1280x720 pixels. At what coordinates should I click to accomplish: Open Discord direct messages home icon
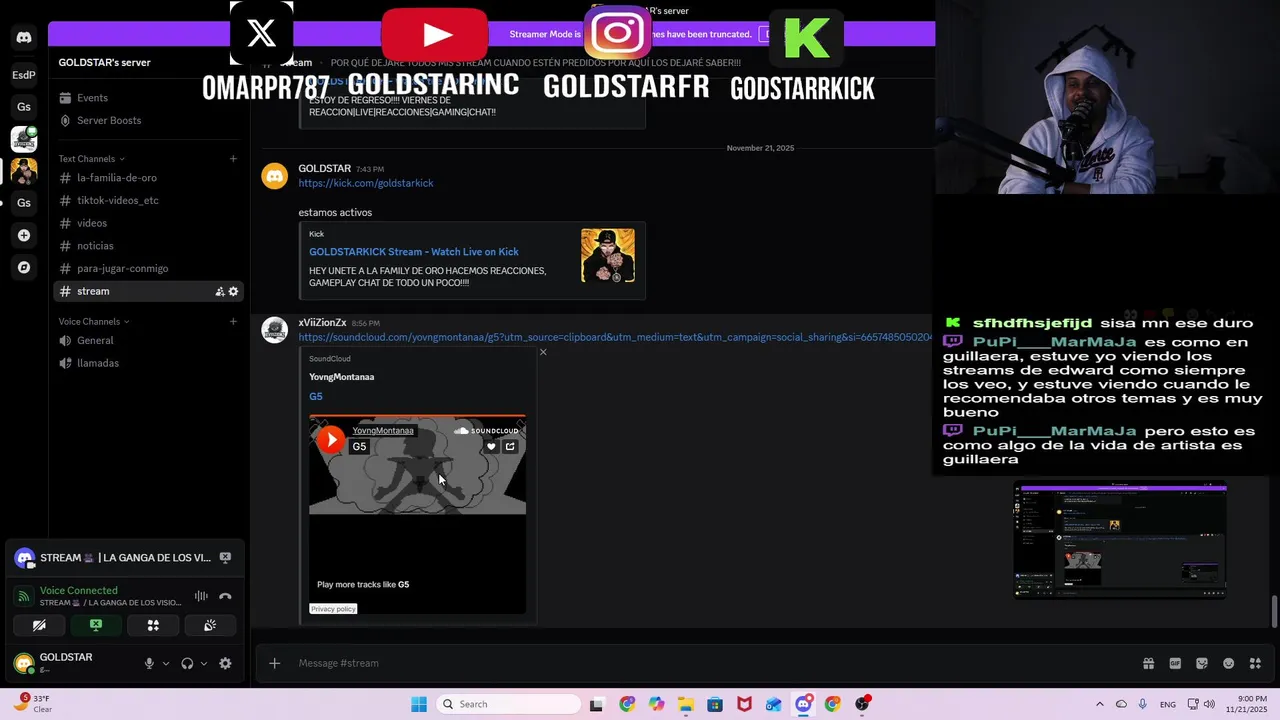tap(24, 38)
